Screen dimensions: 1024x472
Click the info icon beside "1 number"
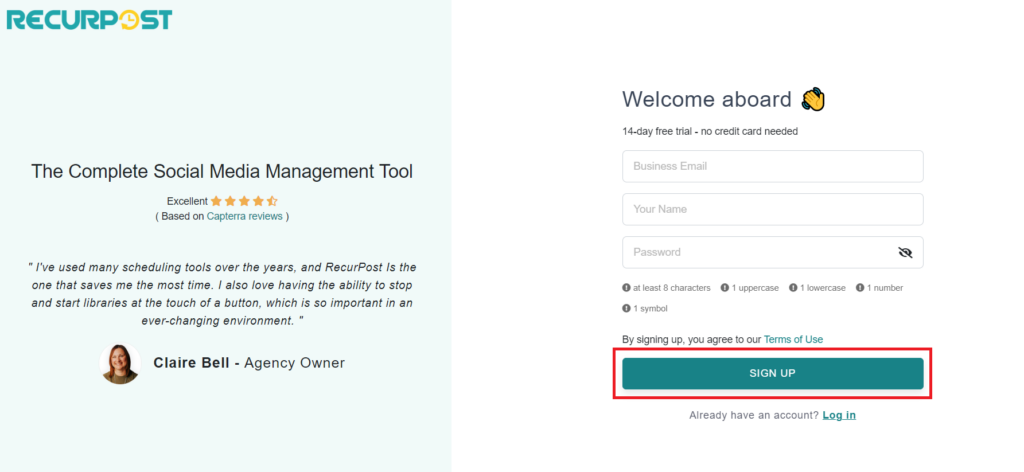(860, 288)
